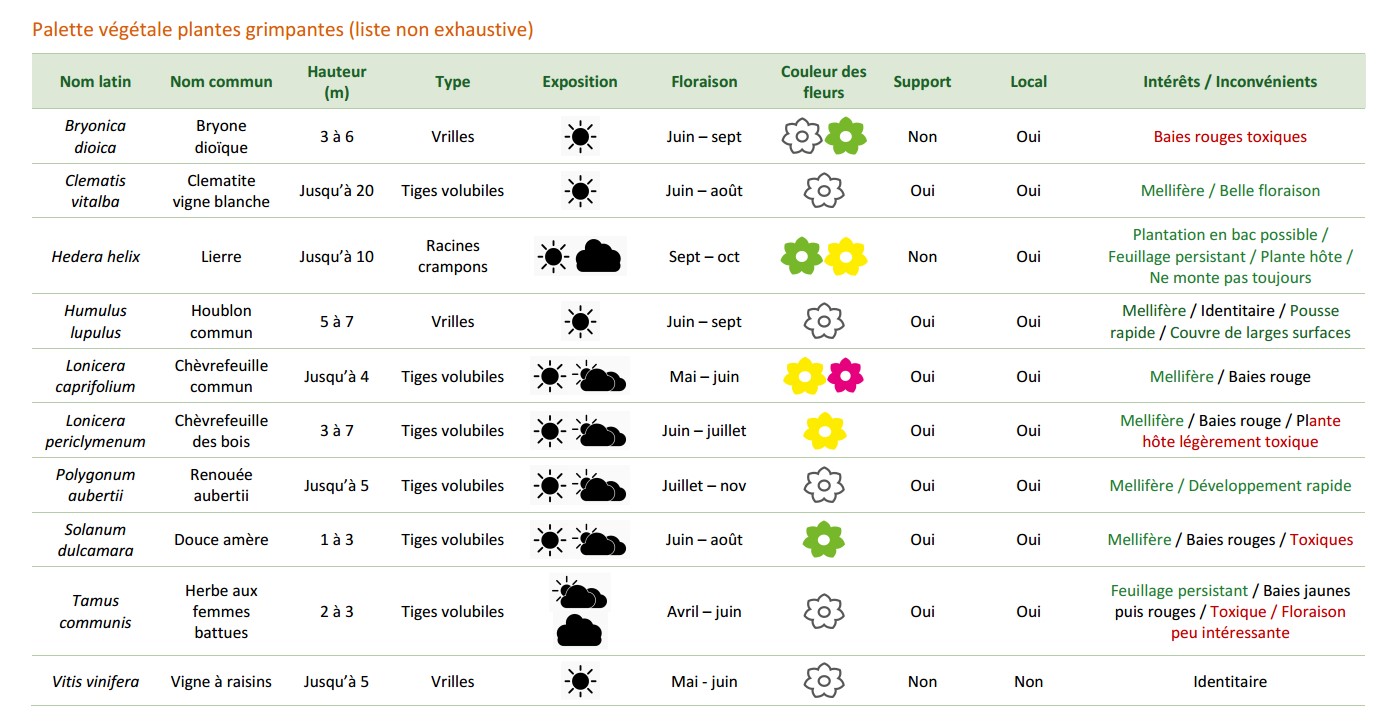Screen dimensions: 1400x728
Task: Click the 'Mellifère / Belle floraison' text
Action: (1230, 190)
